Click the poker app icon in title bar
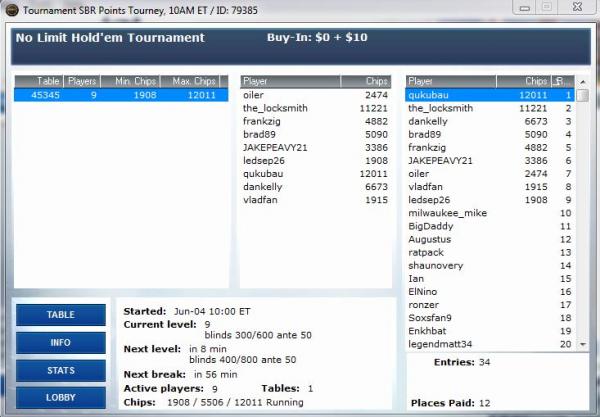This screenshot has width=600, height=417. point(10,9)
